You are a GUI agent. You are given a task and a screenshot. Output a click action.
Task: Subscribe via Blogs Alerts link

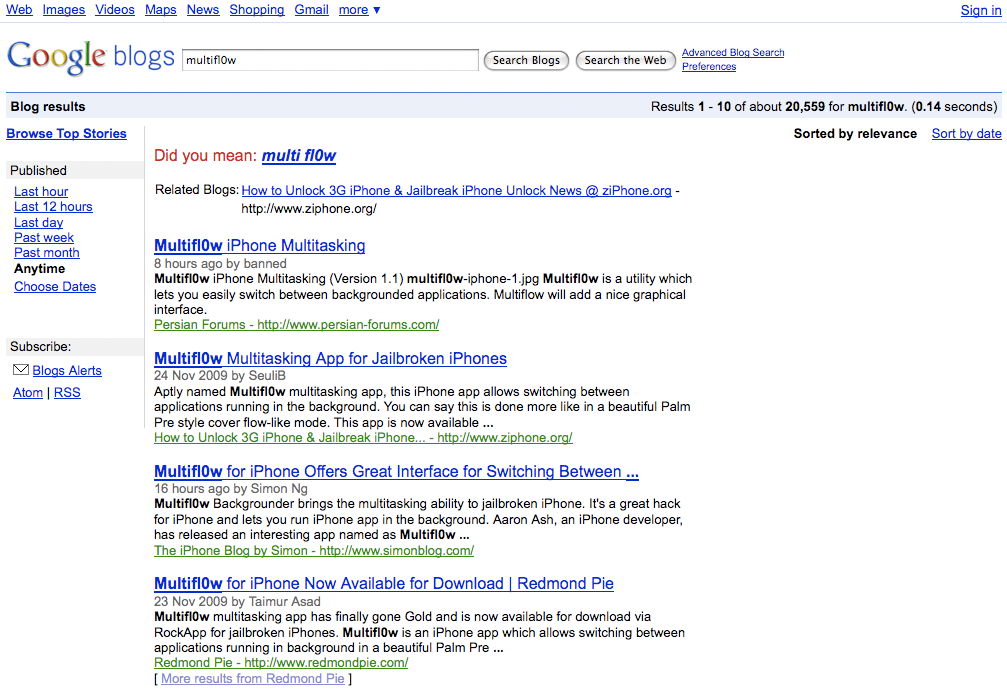pyautogui.click(x=67, y=370)
